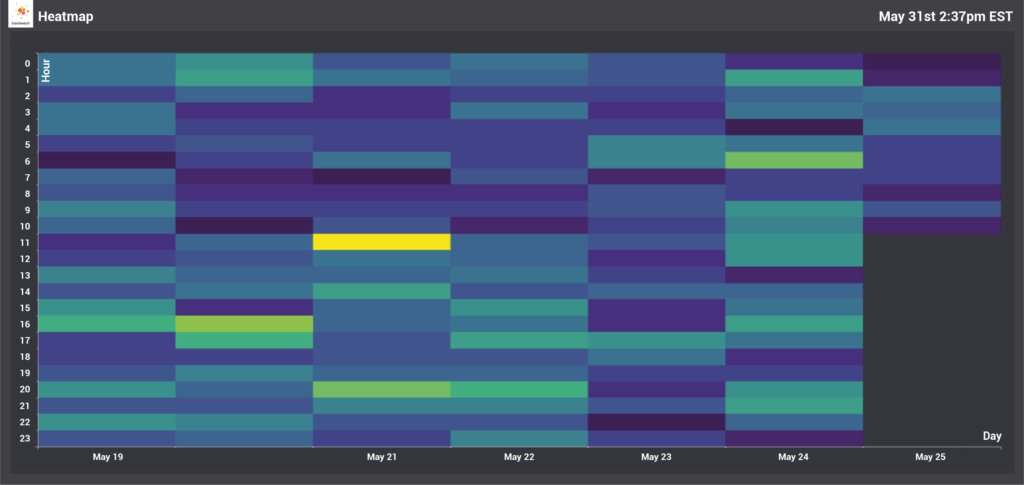Click hour 11 label on the vertical axis

[27, 242]
